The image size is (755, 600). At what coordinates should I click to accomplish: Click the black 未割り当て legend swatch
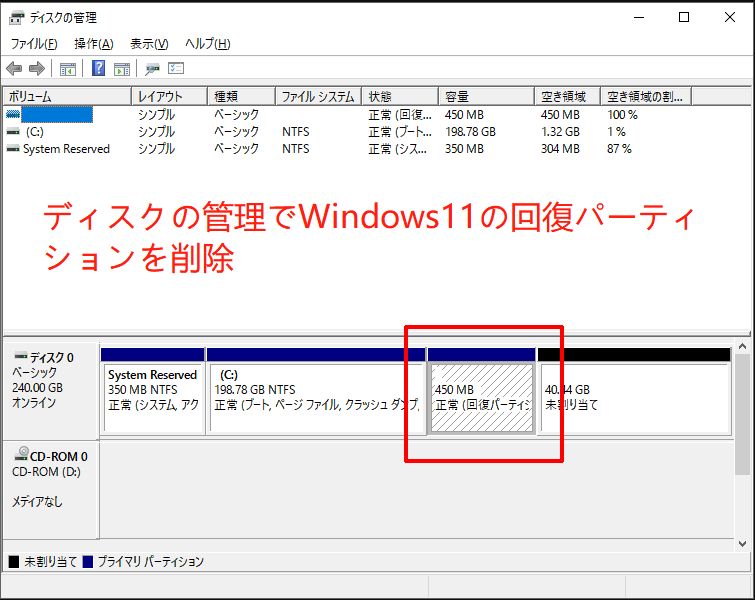14,561
